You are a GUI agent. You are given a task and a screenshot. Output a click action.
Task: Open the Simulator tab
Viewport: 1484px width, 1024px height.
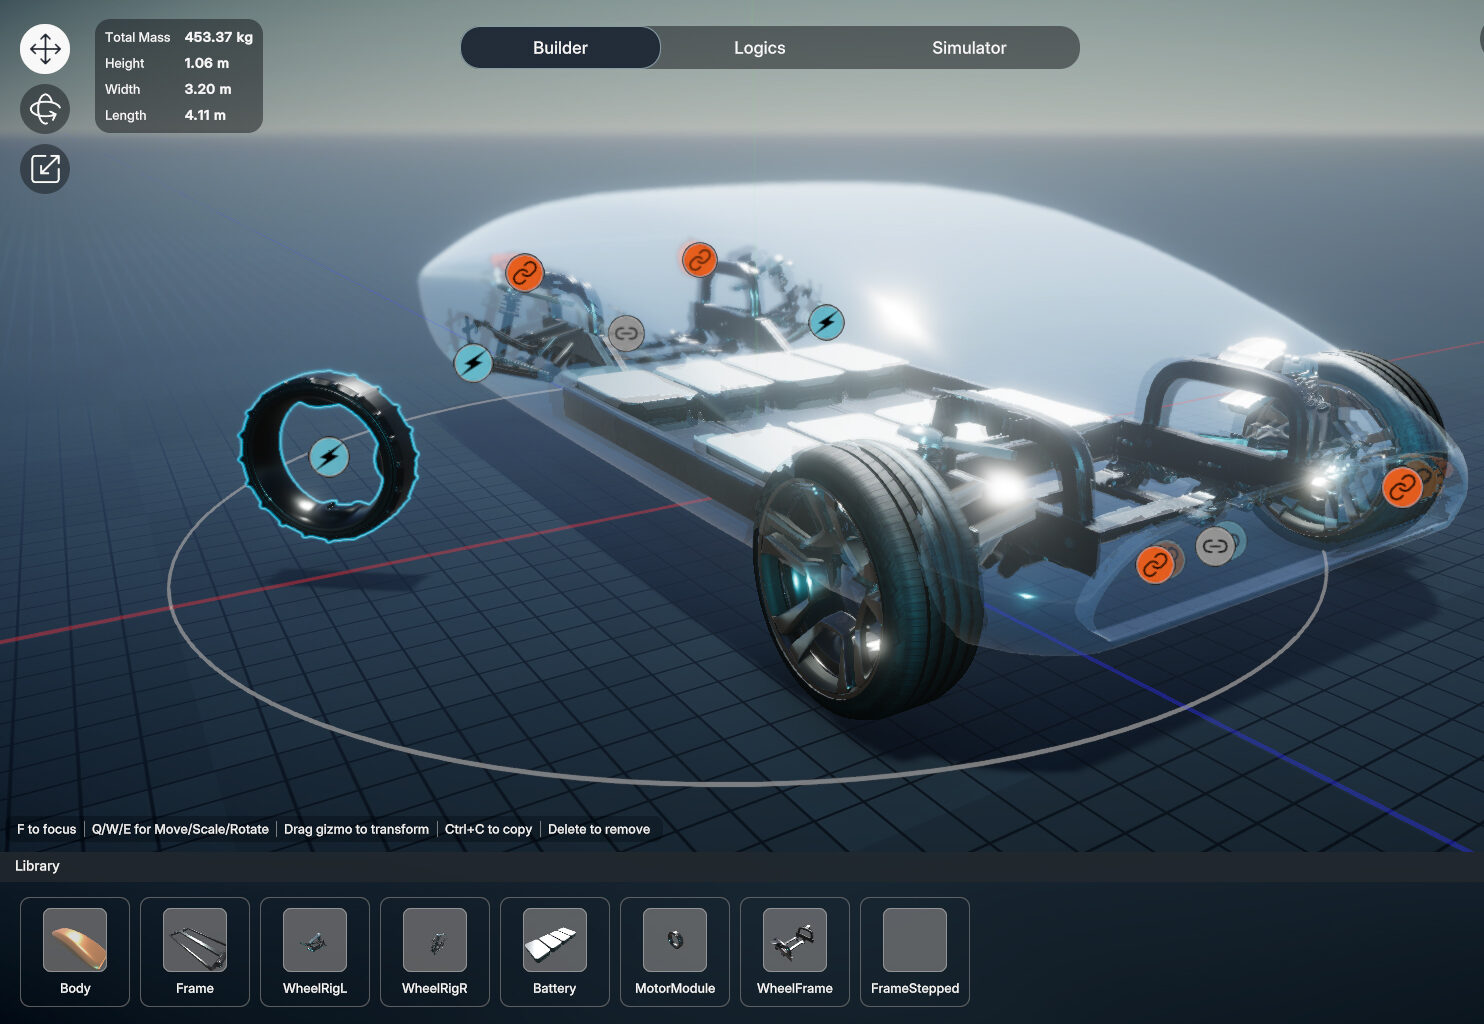(x=968, y=48)
